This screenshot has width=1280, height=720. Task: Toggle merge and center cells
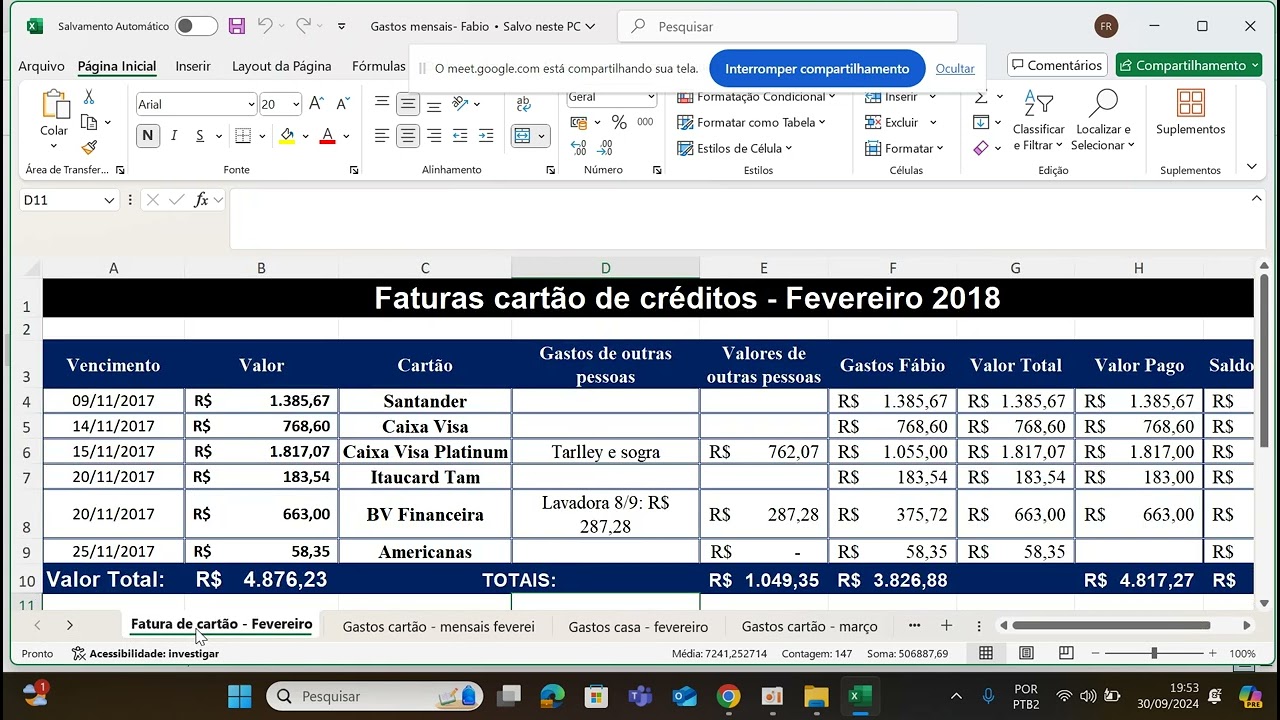pyautogui.click(x=522, y=136)
